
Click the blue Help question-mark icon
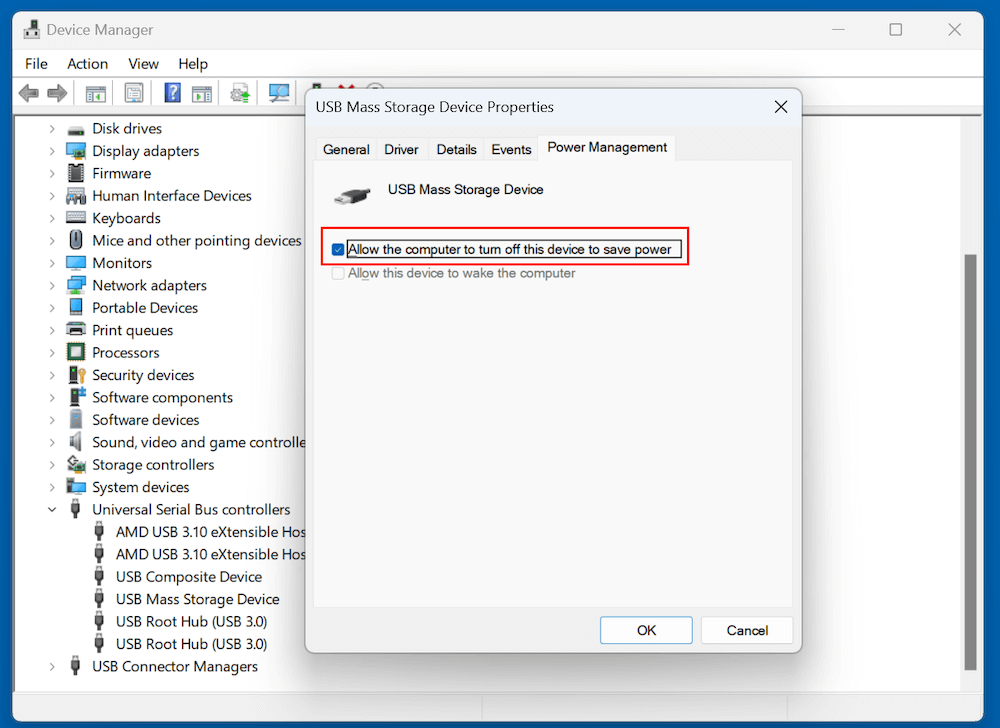tap(172, 93)
